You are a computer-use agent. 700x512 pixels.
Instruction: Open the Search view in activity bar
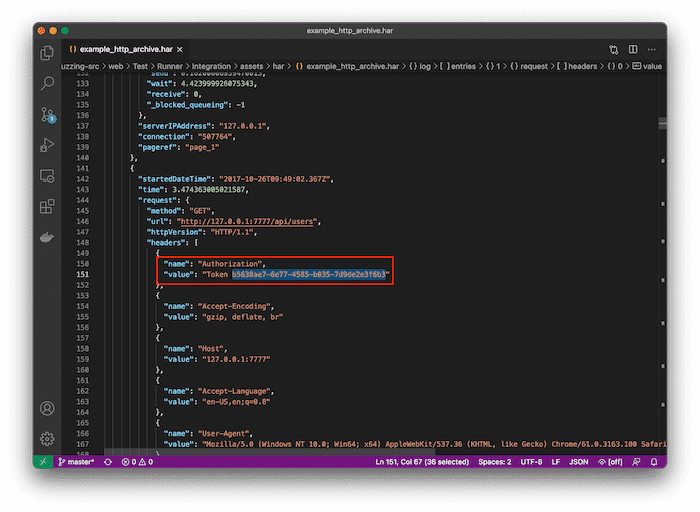[47, 83]
